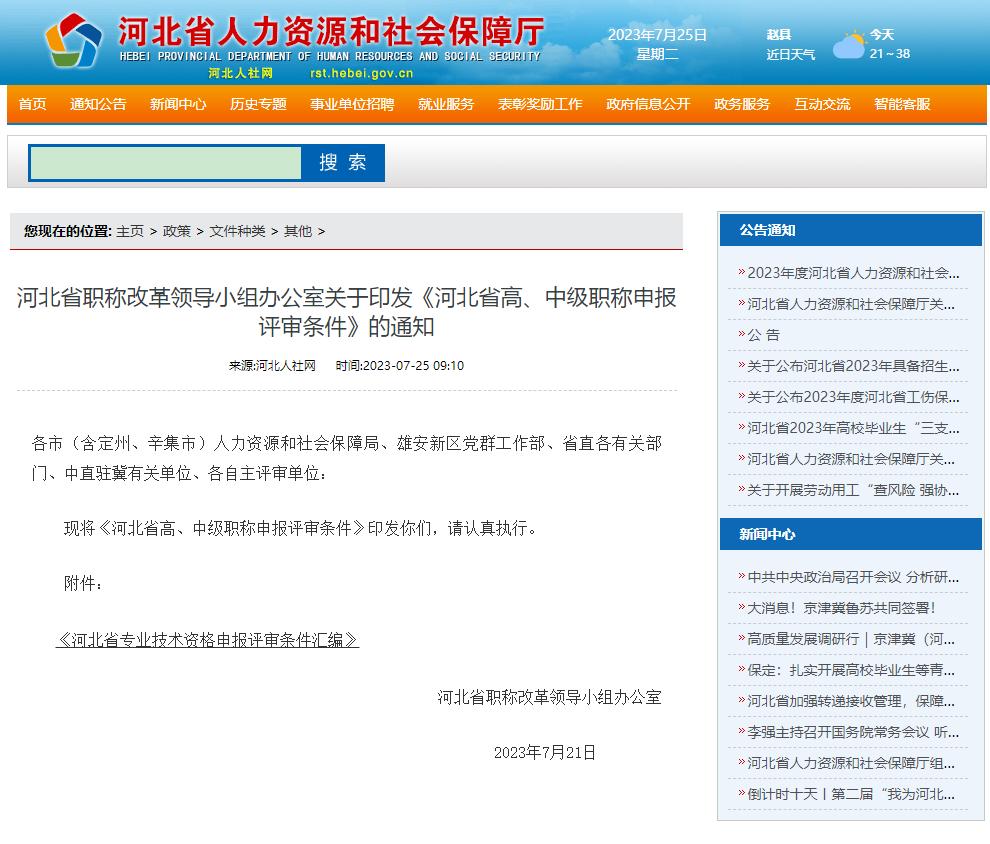Viewport: 990px width, 844px height.
Task: Click the 主页 breadcrumb link
Action: point(130,231)
